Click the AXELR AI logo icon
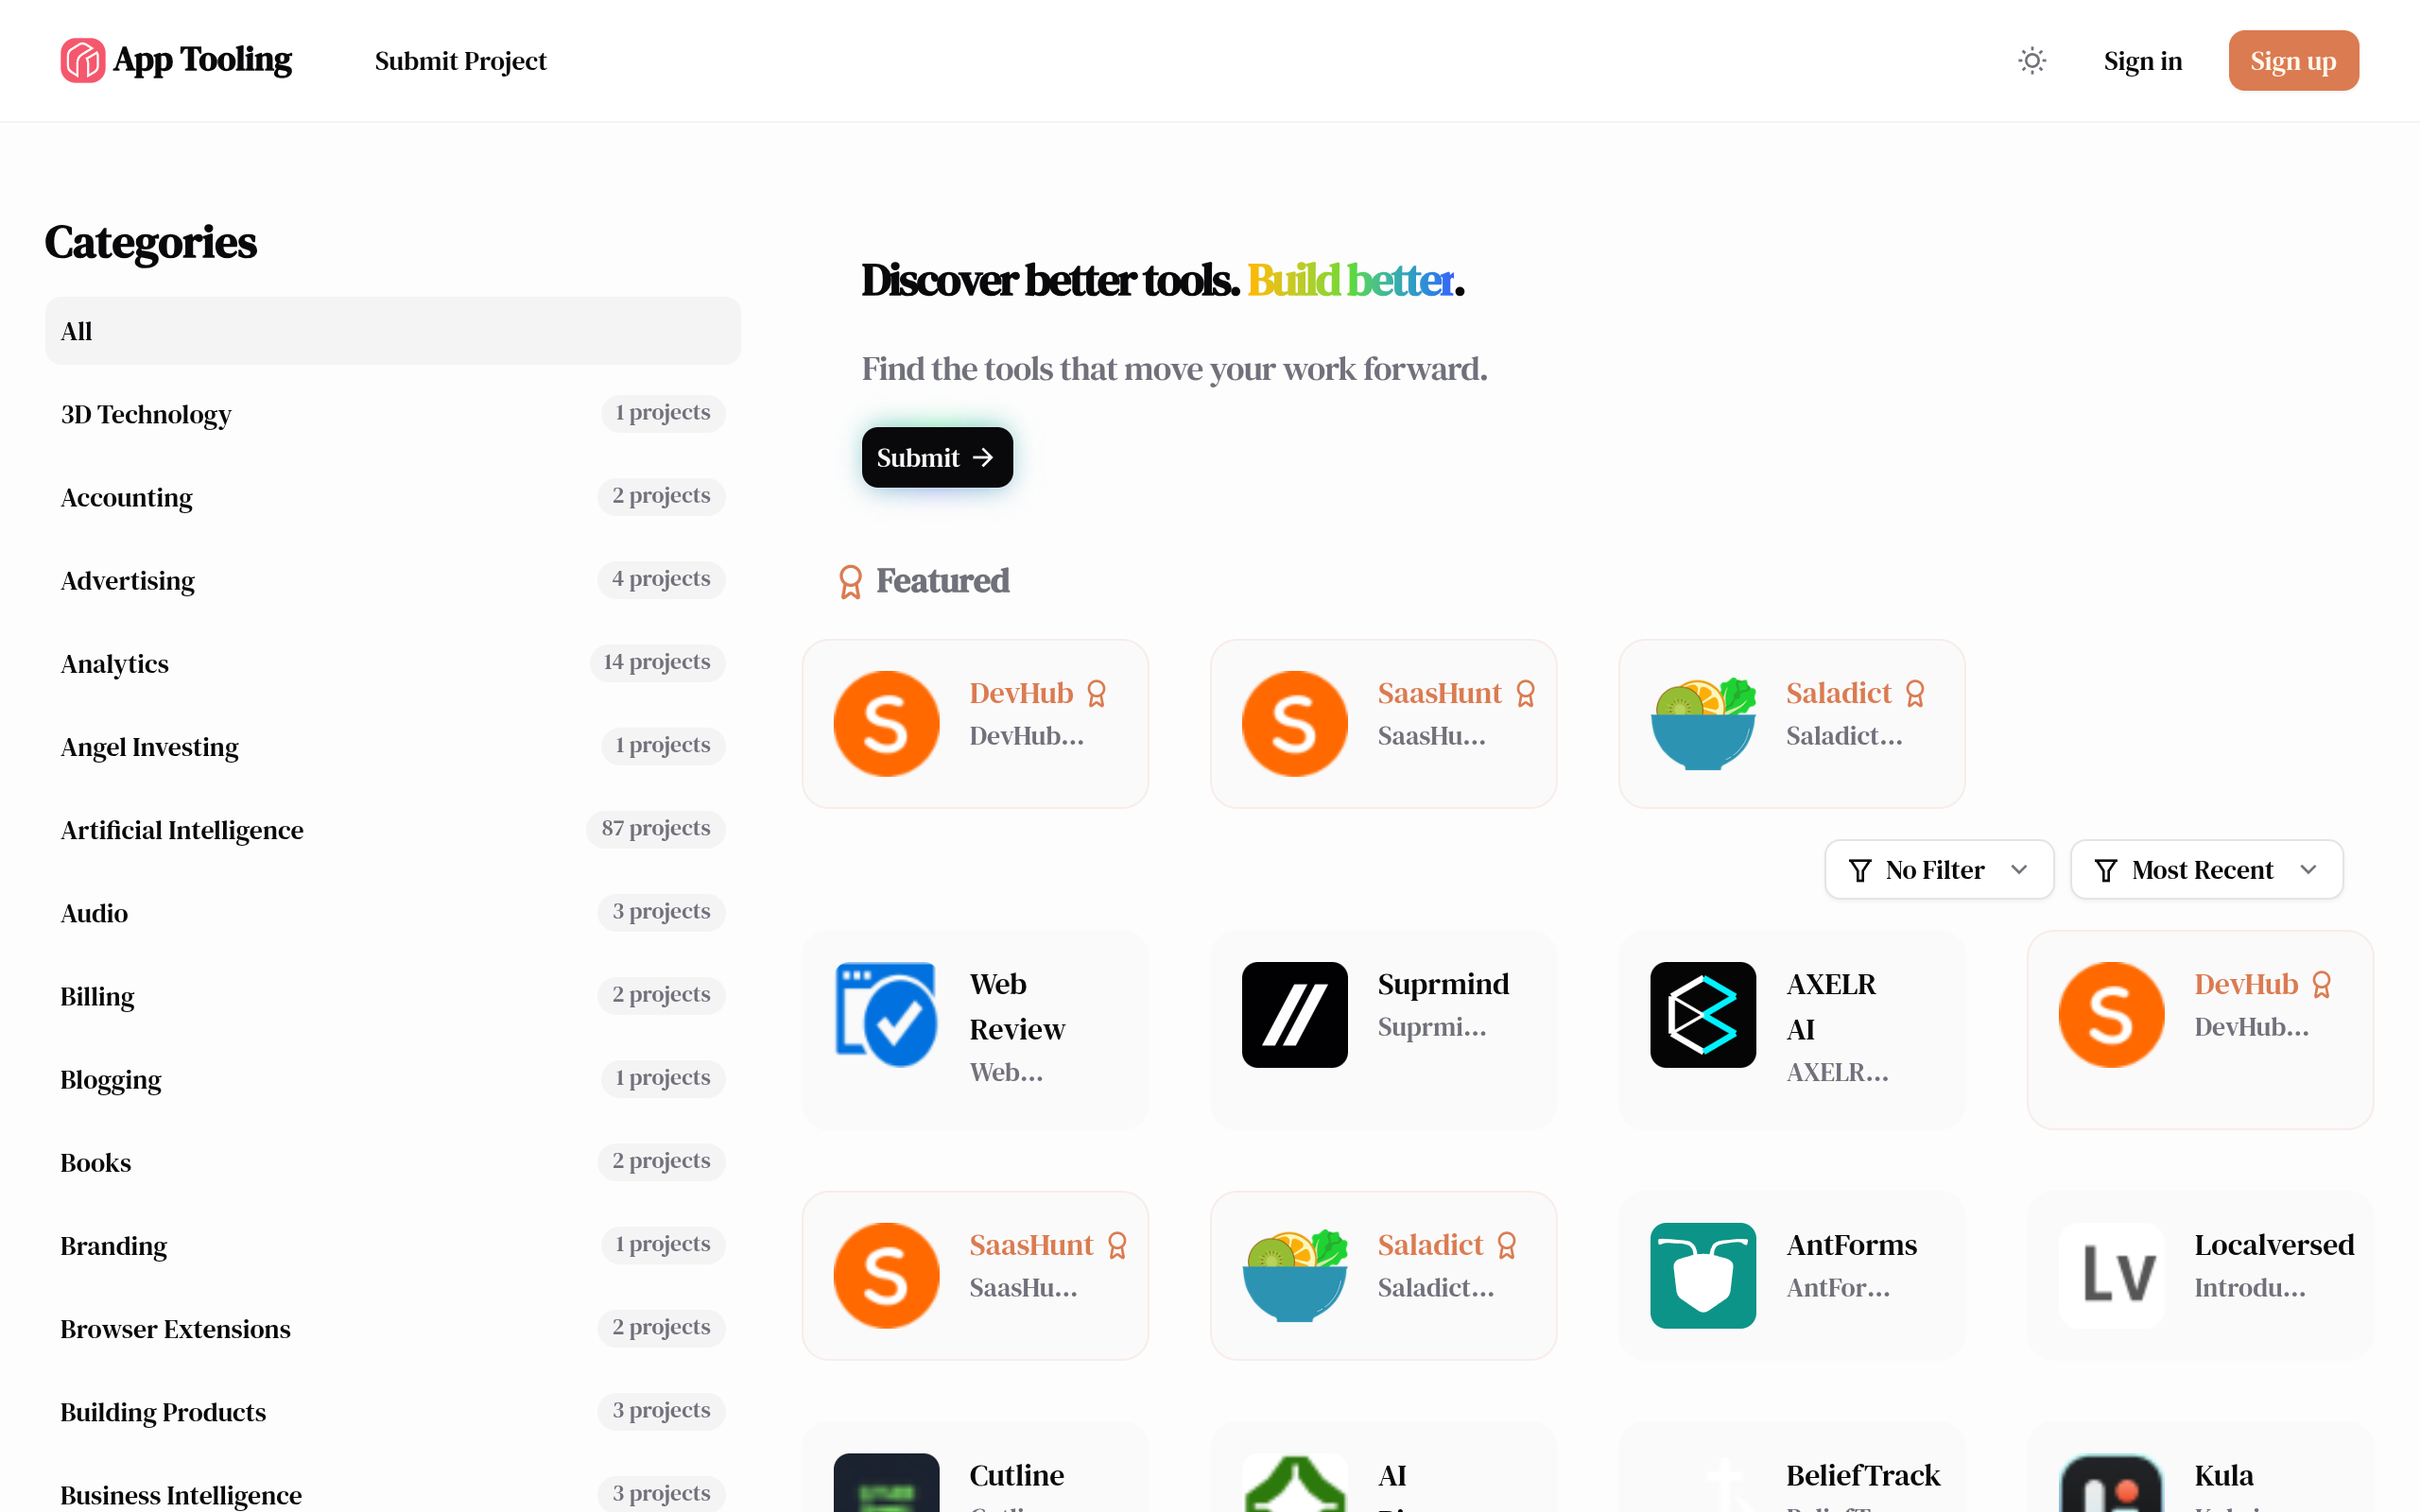2420x1512 pixels. pos(1703,1014)
